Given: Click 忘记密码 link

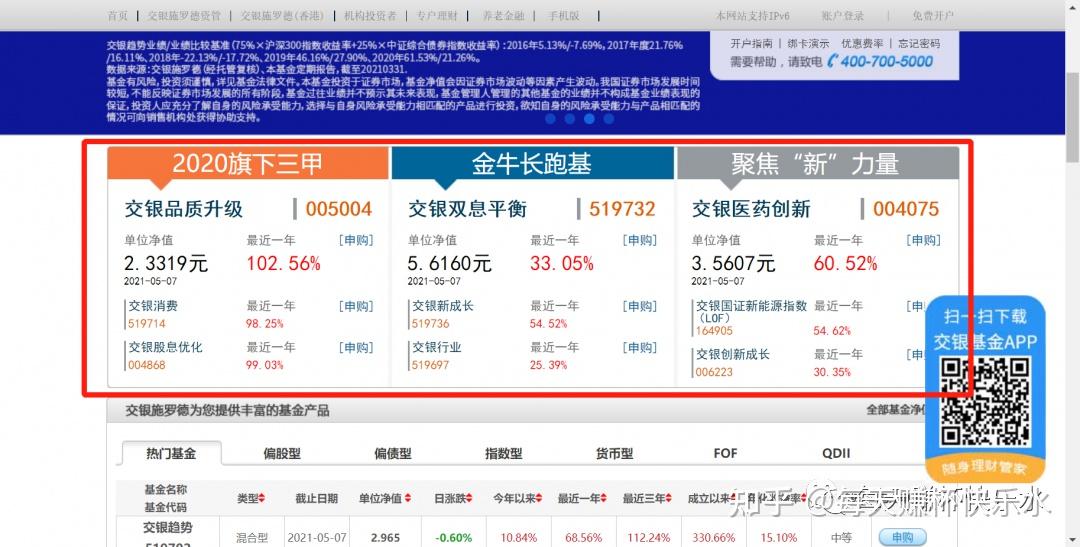Looking at the screenshot, I should click(919, 43).
